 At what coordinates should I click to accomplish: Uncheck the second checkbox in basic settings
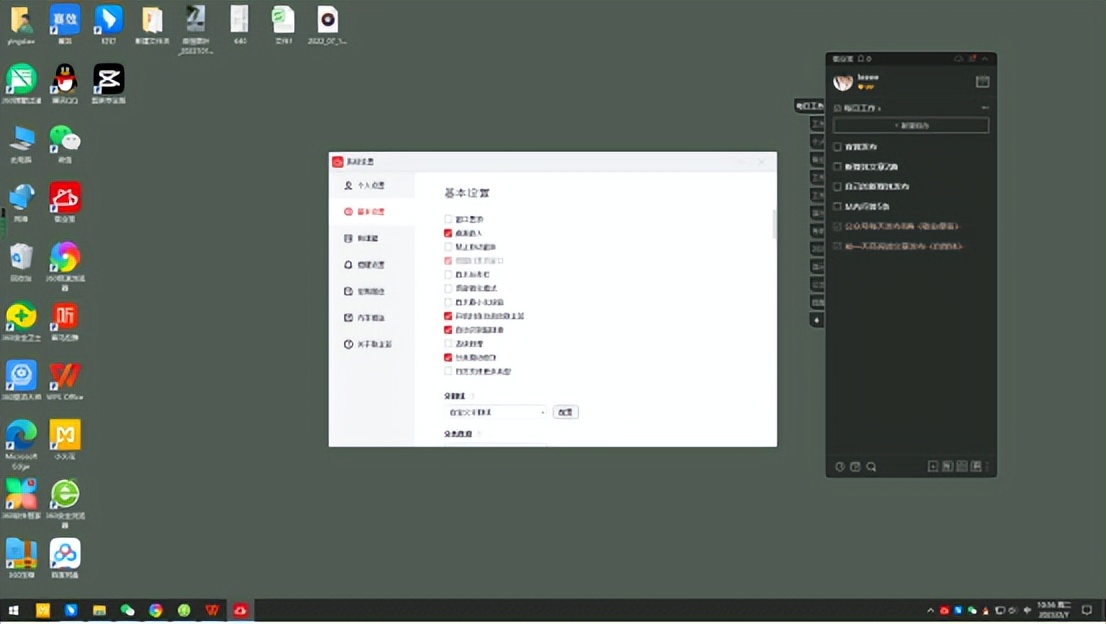point(448,233)
